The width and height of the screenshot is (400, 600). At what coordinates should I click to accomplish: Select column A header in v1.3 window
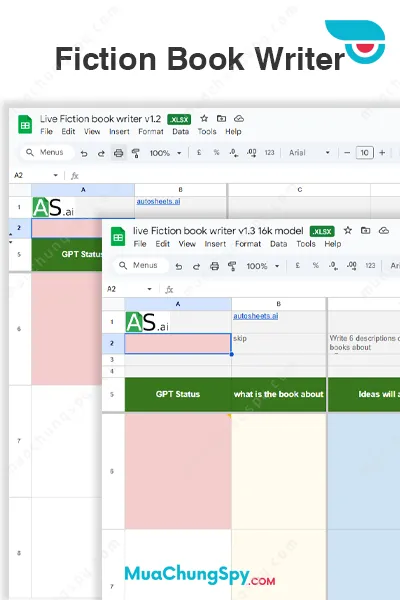[178, 304]
